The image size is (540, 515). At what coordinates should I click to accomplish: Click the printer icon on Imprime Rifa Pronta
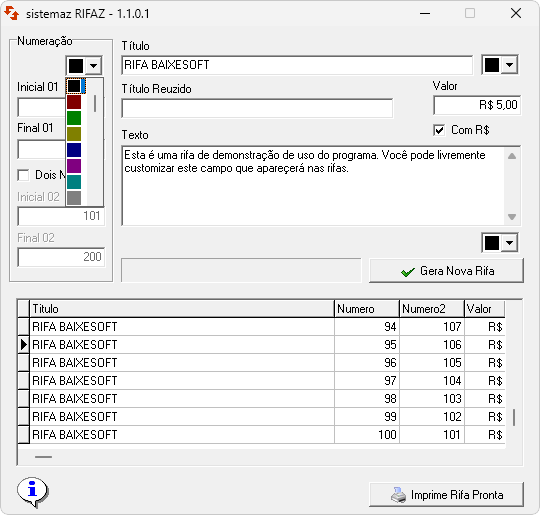click(398, 495)
